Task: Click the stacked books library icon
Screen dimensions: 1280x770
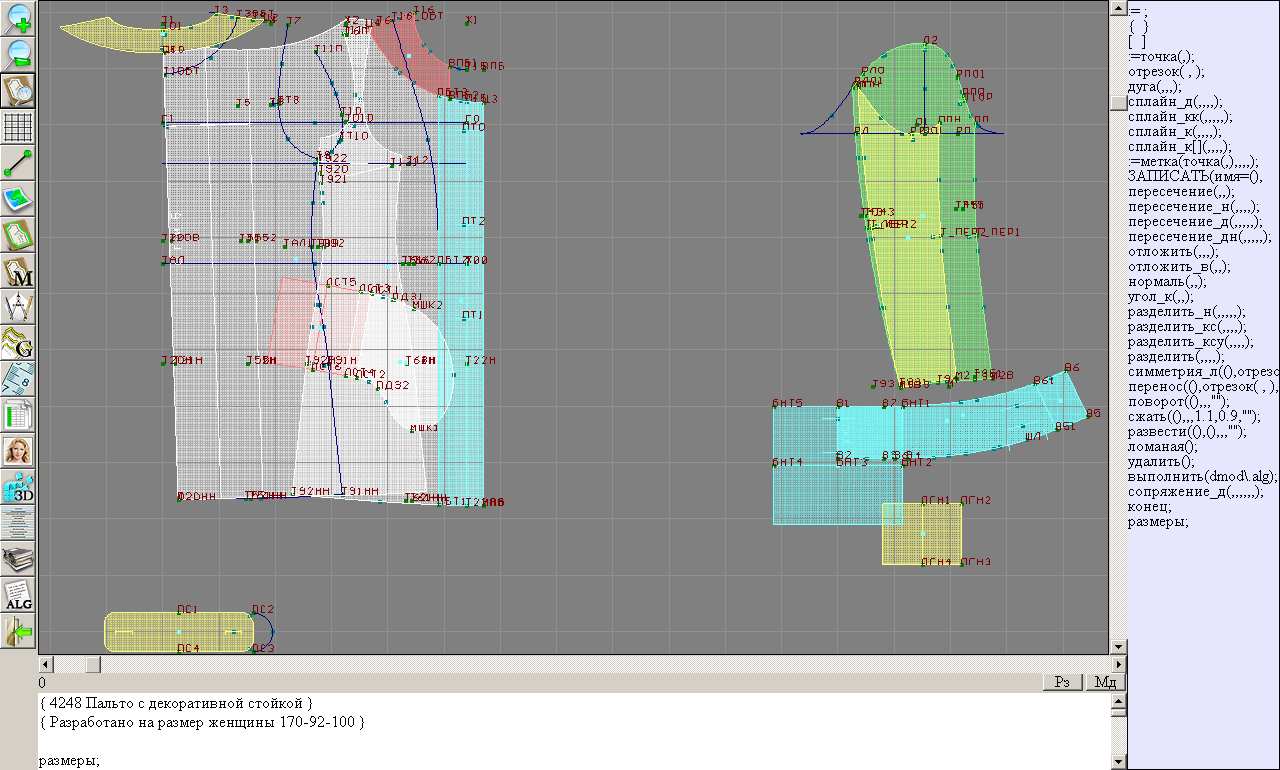Action: (19, 560)
